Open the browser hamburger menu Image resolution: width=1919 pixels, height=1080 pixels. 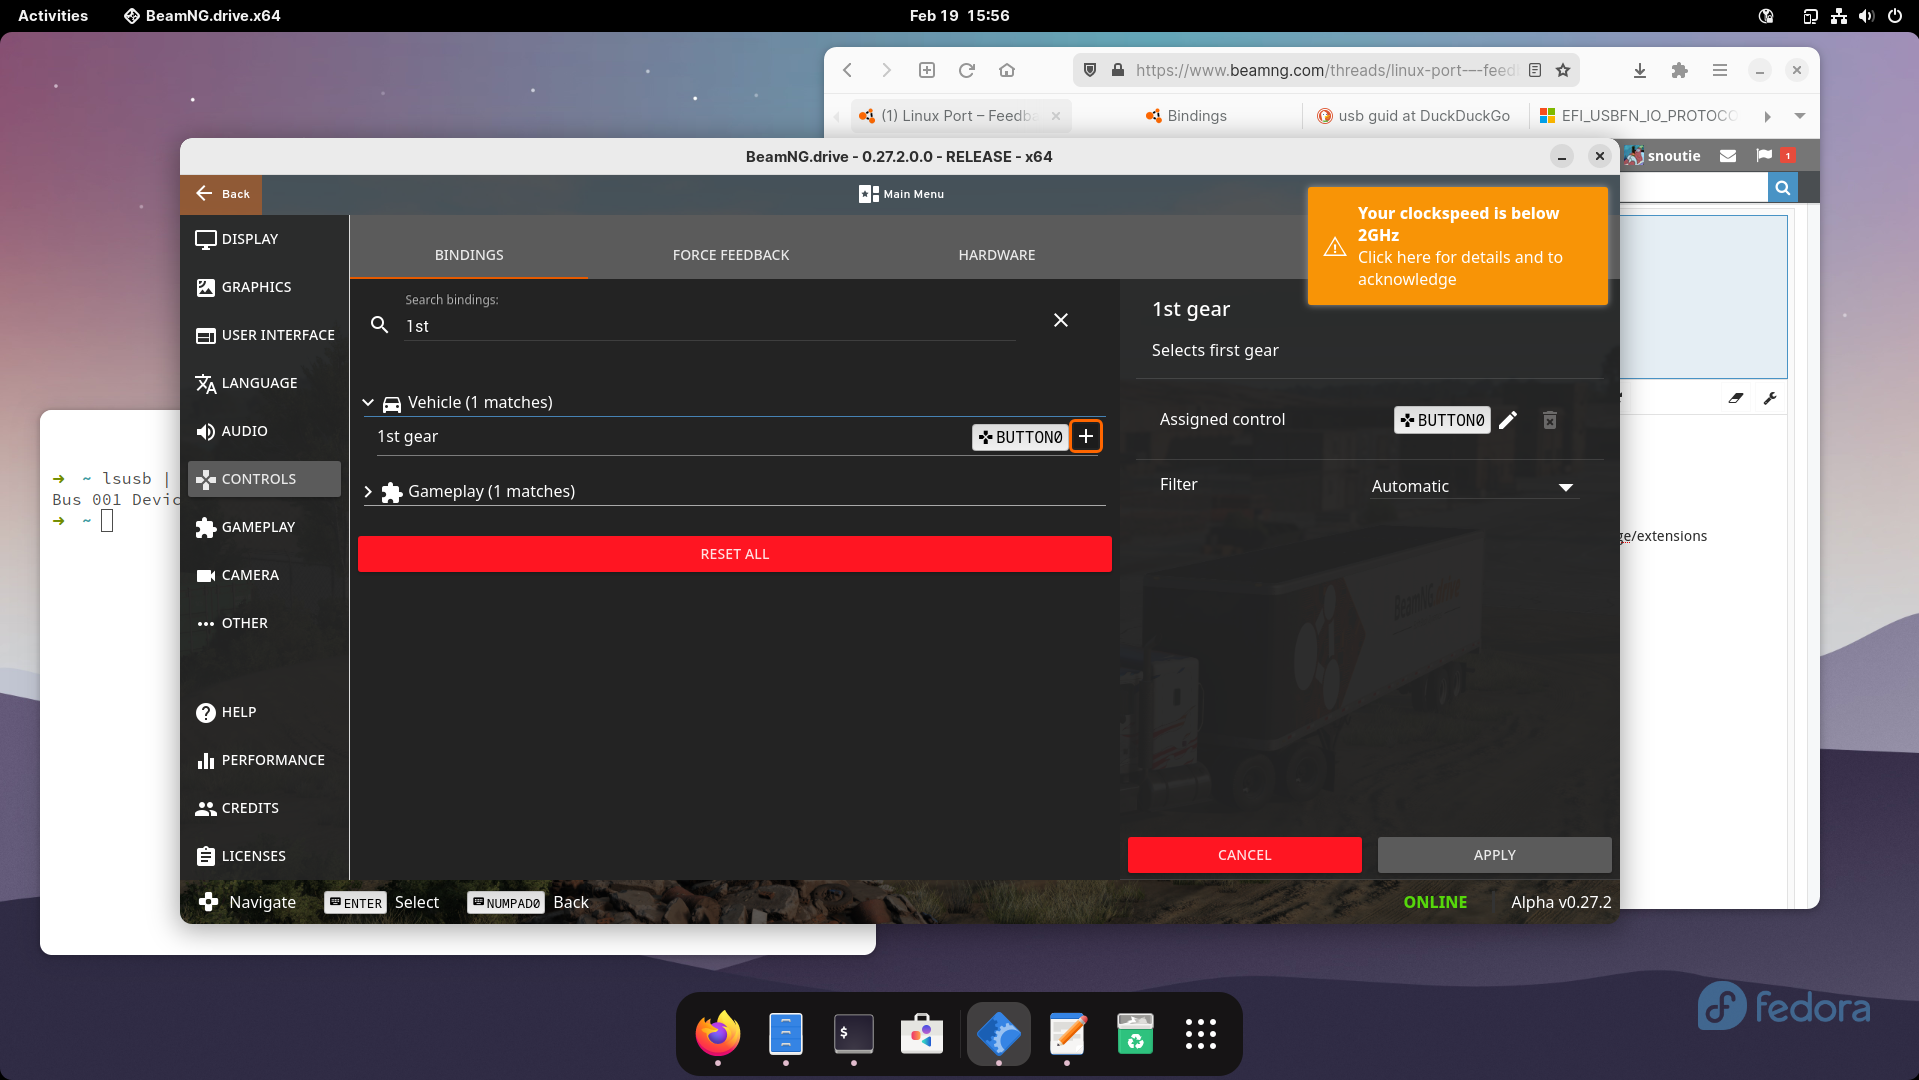coord(1720,70)
